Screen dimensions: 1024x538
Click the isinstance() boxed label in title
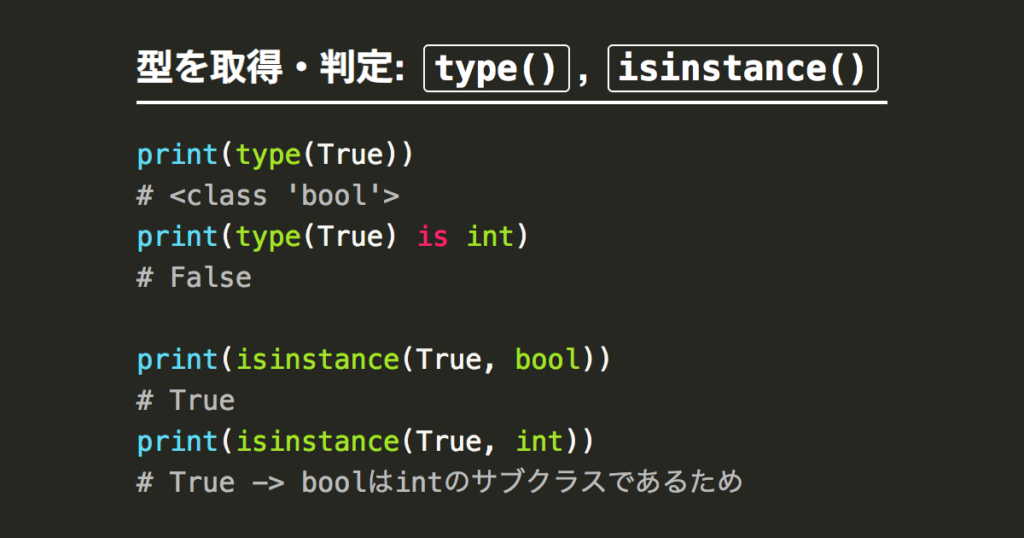(x=743, y=68)
